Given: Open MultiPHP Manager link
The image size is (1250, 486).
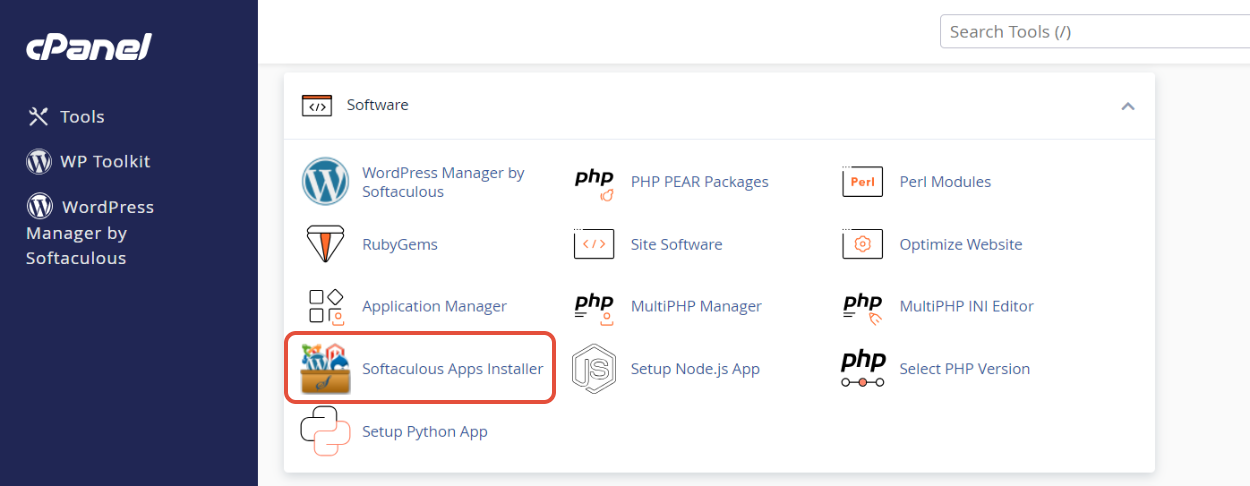Looking at the screenshot, I should (x=696, y=306).
